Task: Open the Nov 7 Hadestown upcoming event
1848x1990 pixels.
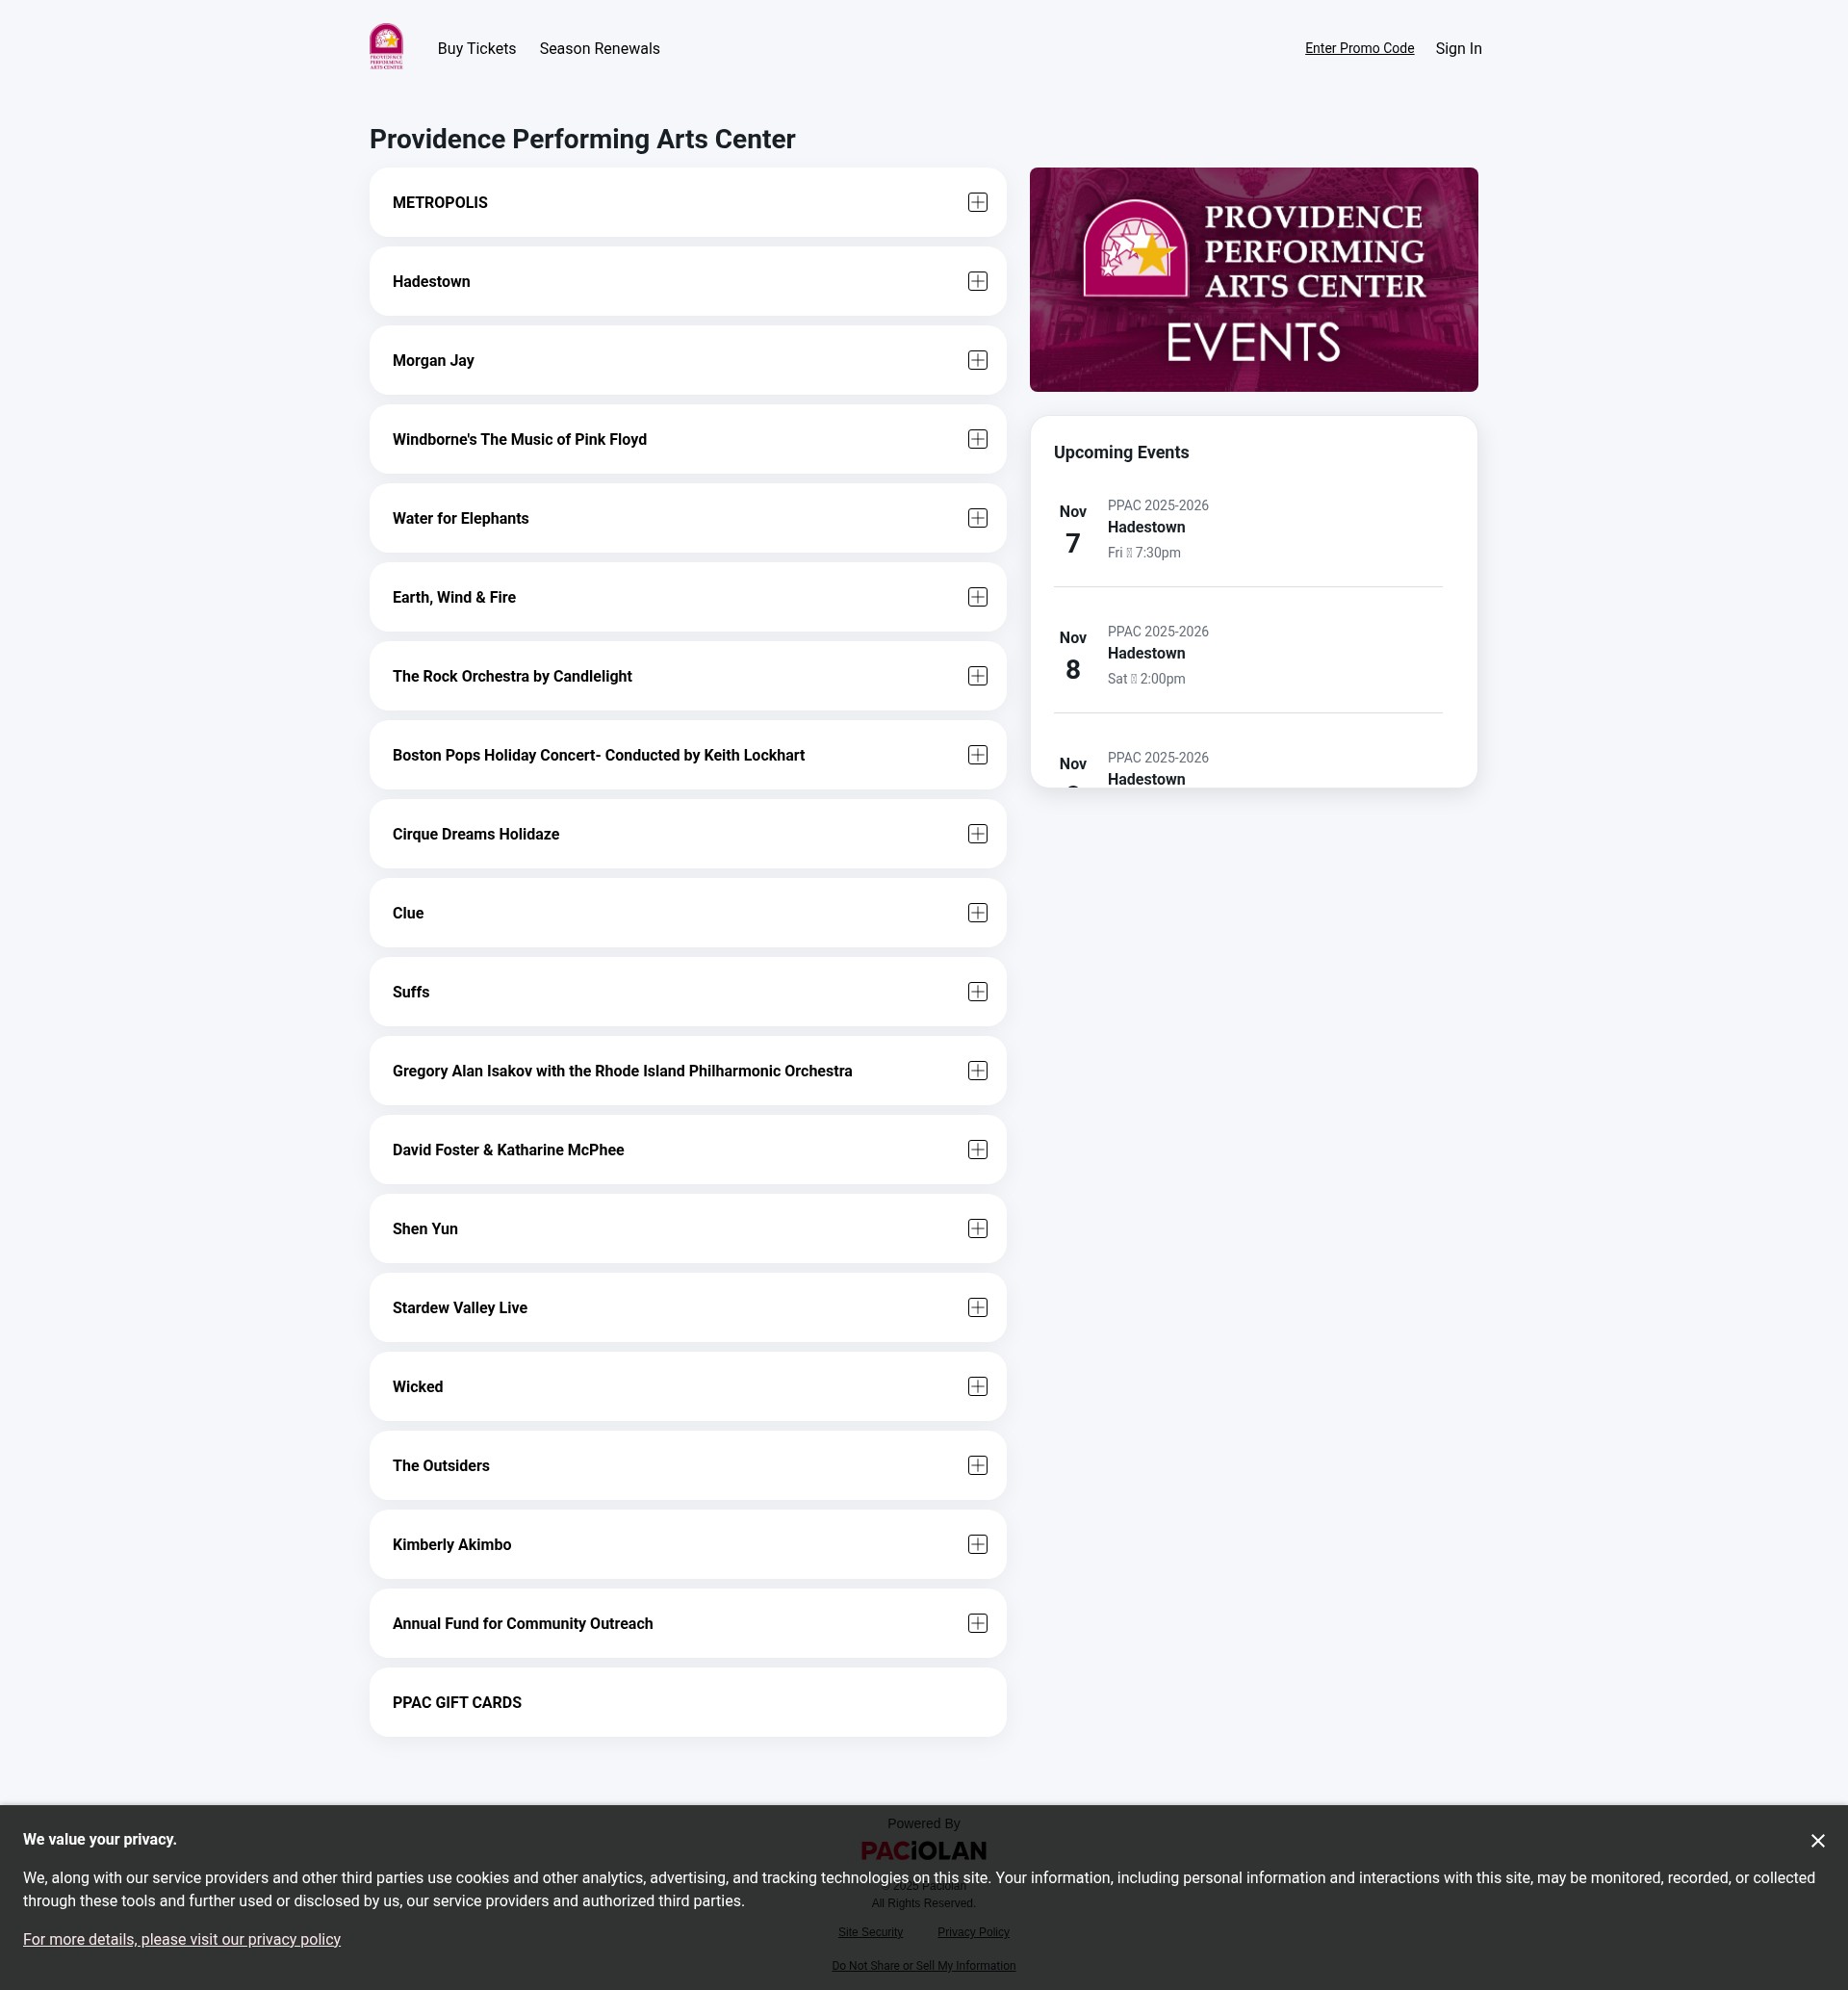Action: click(x=1247, y=528)
